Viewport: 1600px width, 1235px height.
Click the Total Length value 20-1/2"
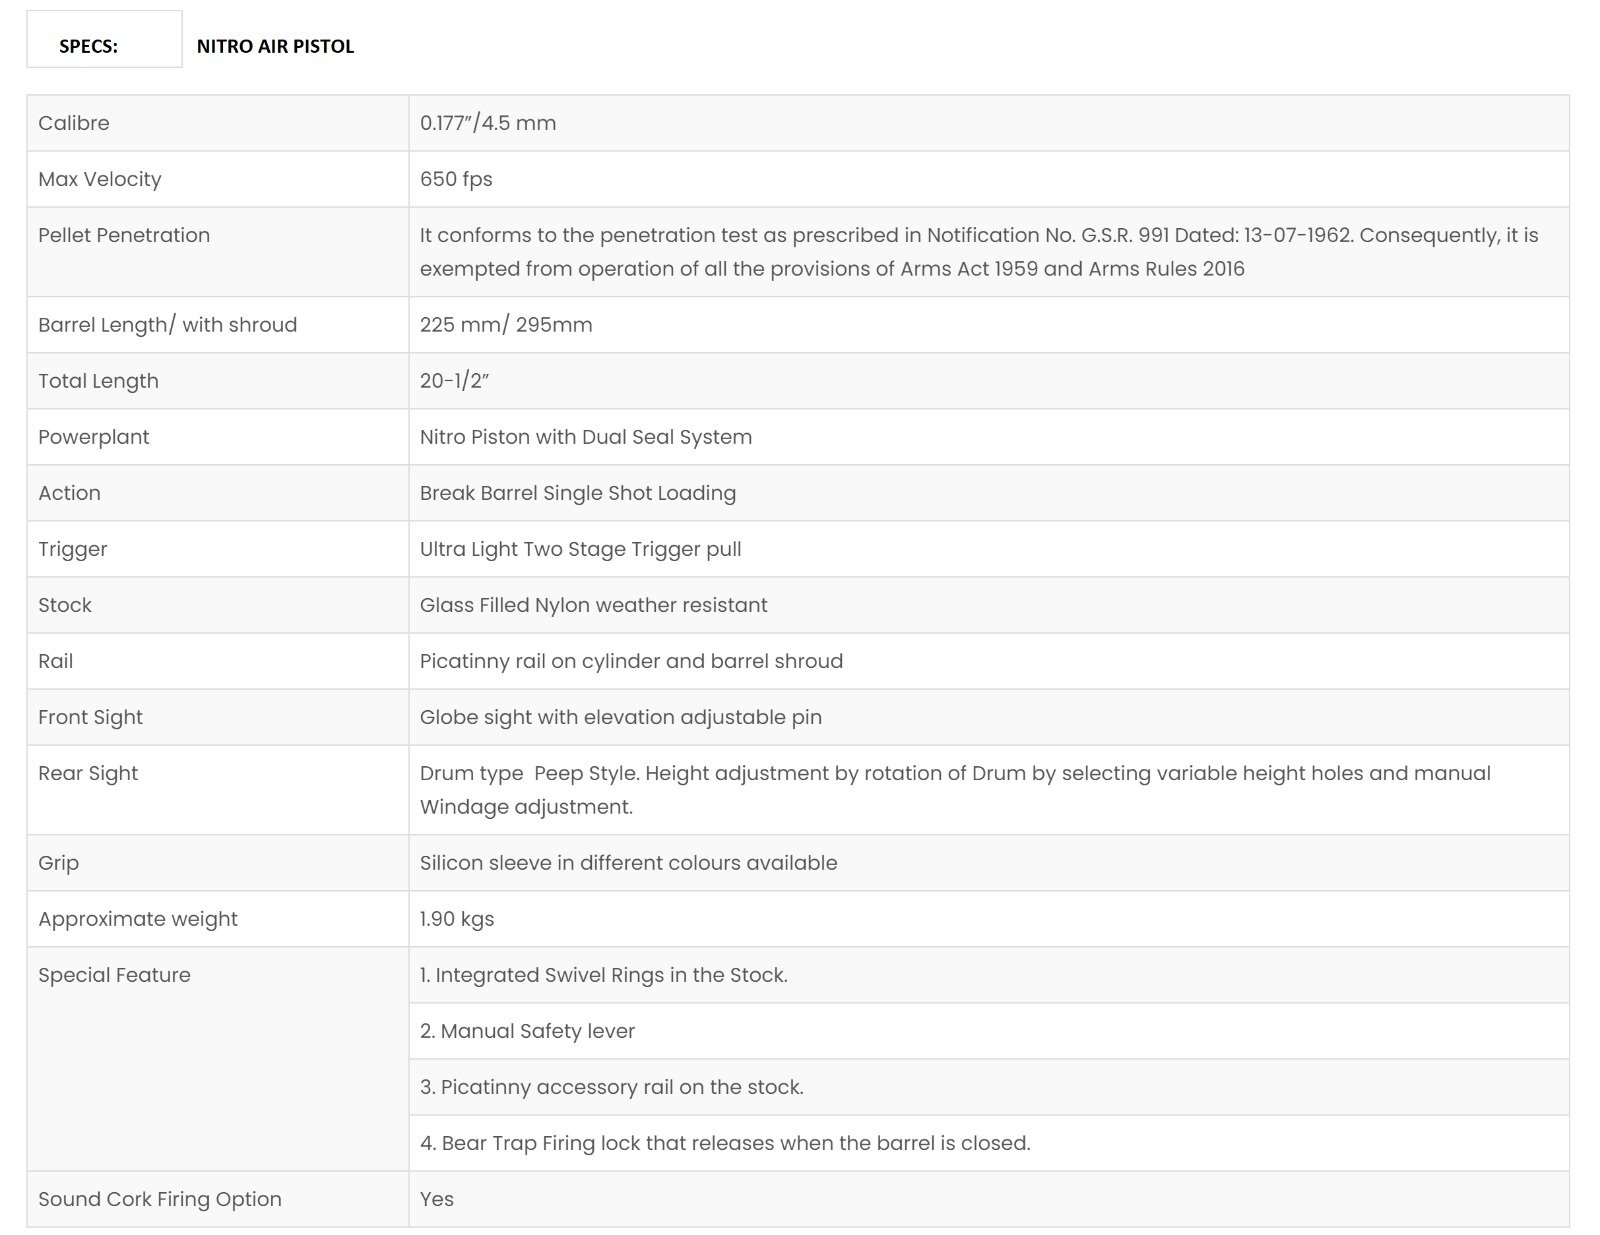[x=455, y=381]
